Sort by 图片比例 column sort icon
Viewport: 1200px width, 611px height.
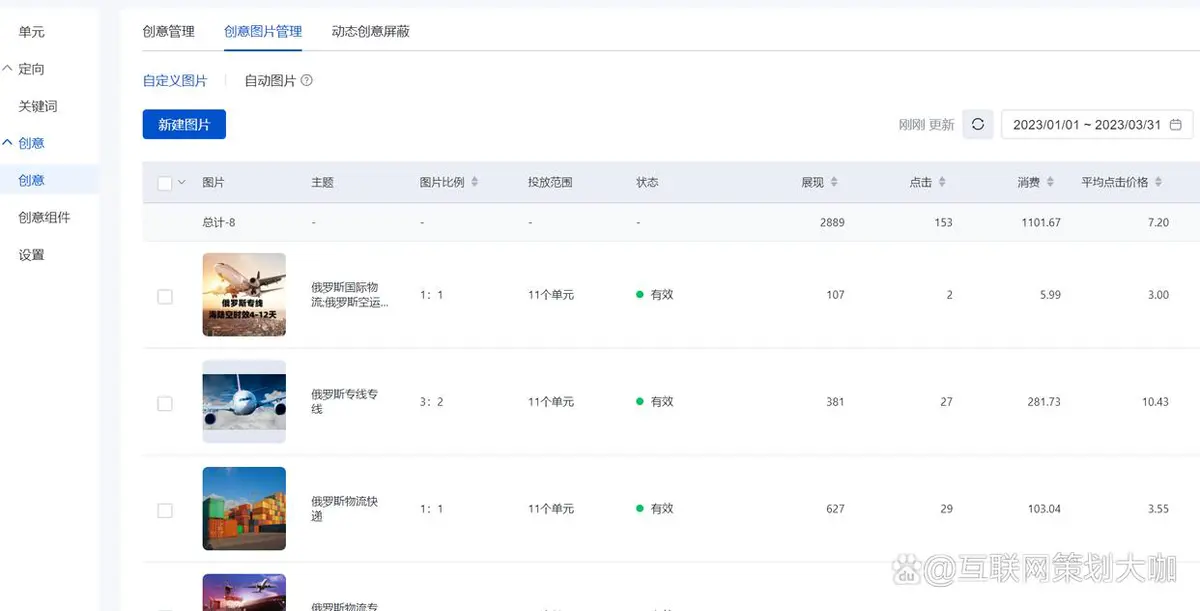(x=475, y=183)
